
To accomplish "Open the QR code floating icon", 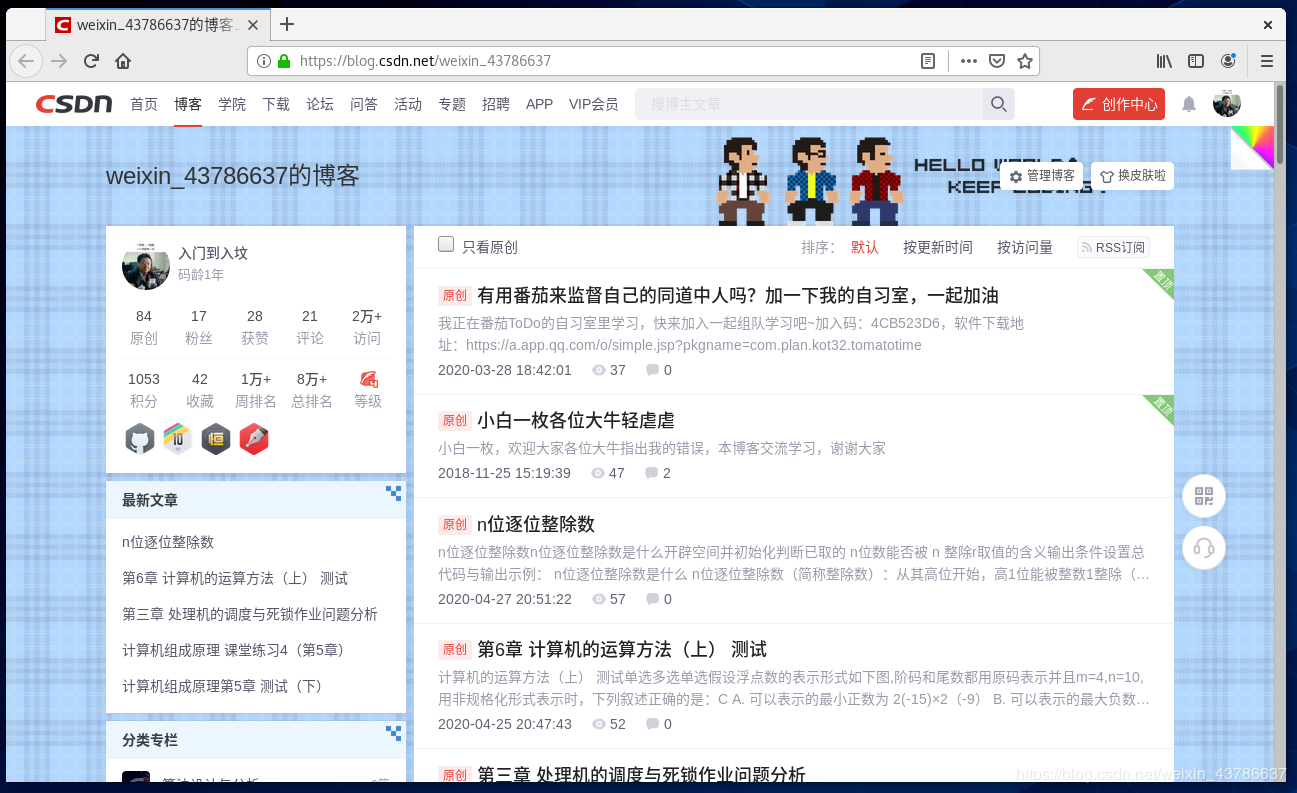I will [1203, 496].
